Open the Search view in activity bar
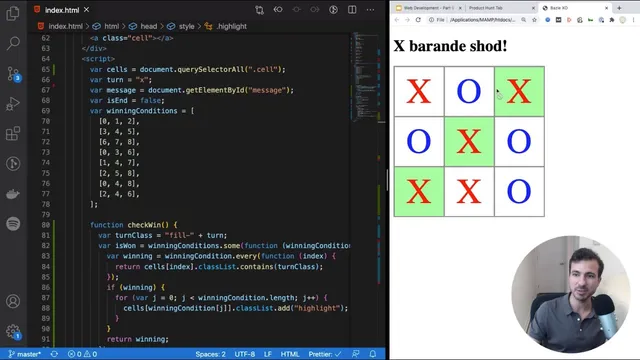Screen dimensions: 640x360 (x=13, y=43)
